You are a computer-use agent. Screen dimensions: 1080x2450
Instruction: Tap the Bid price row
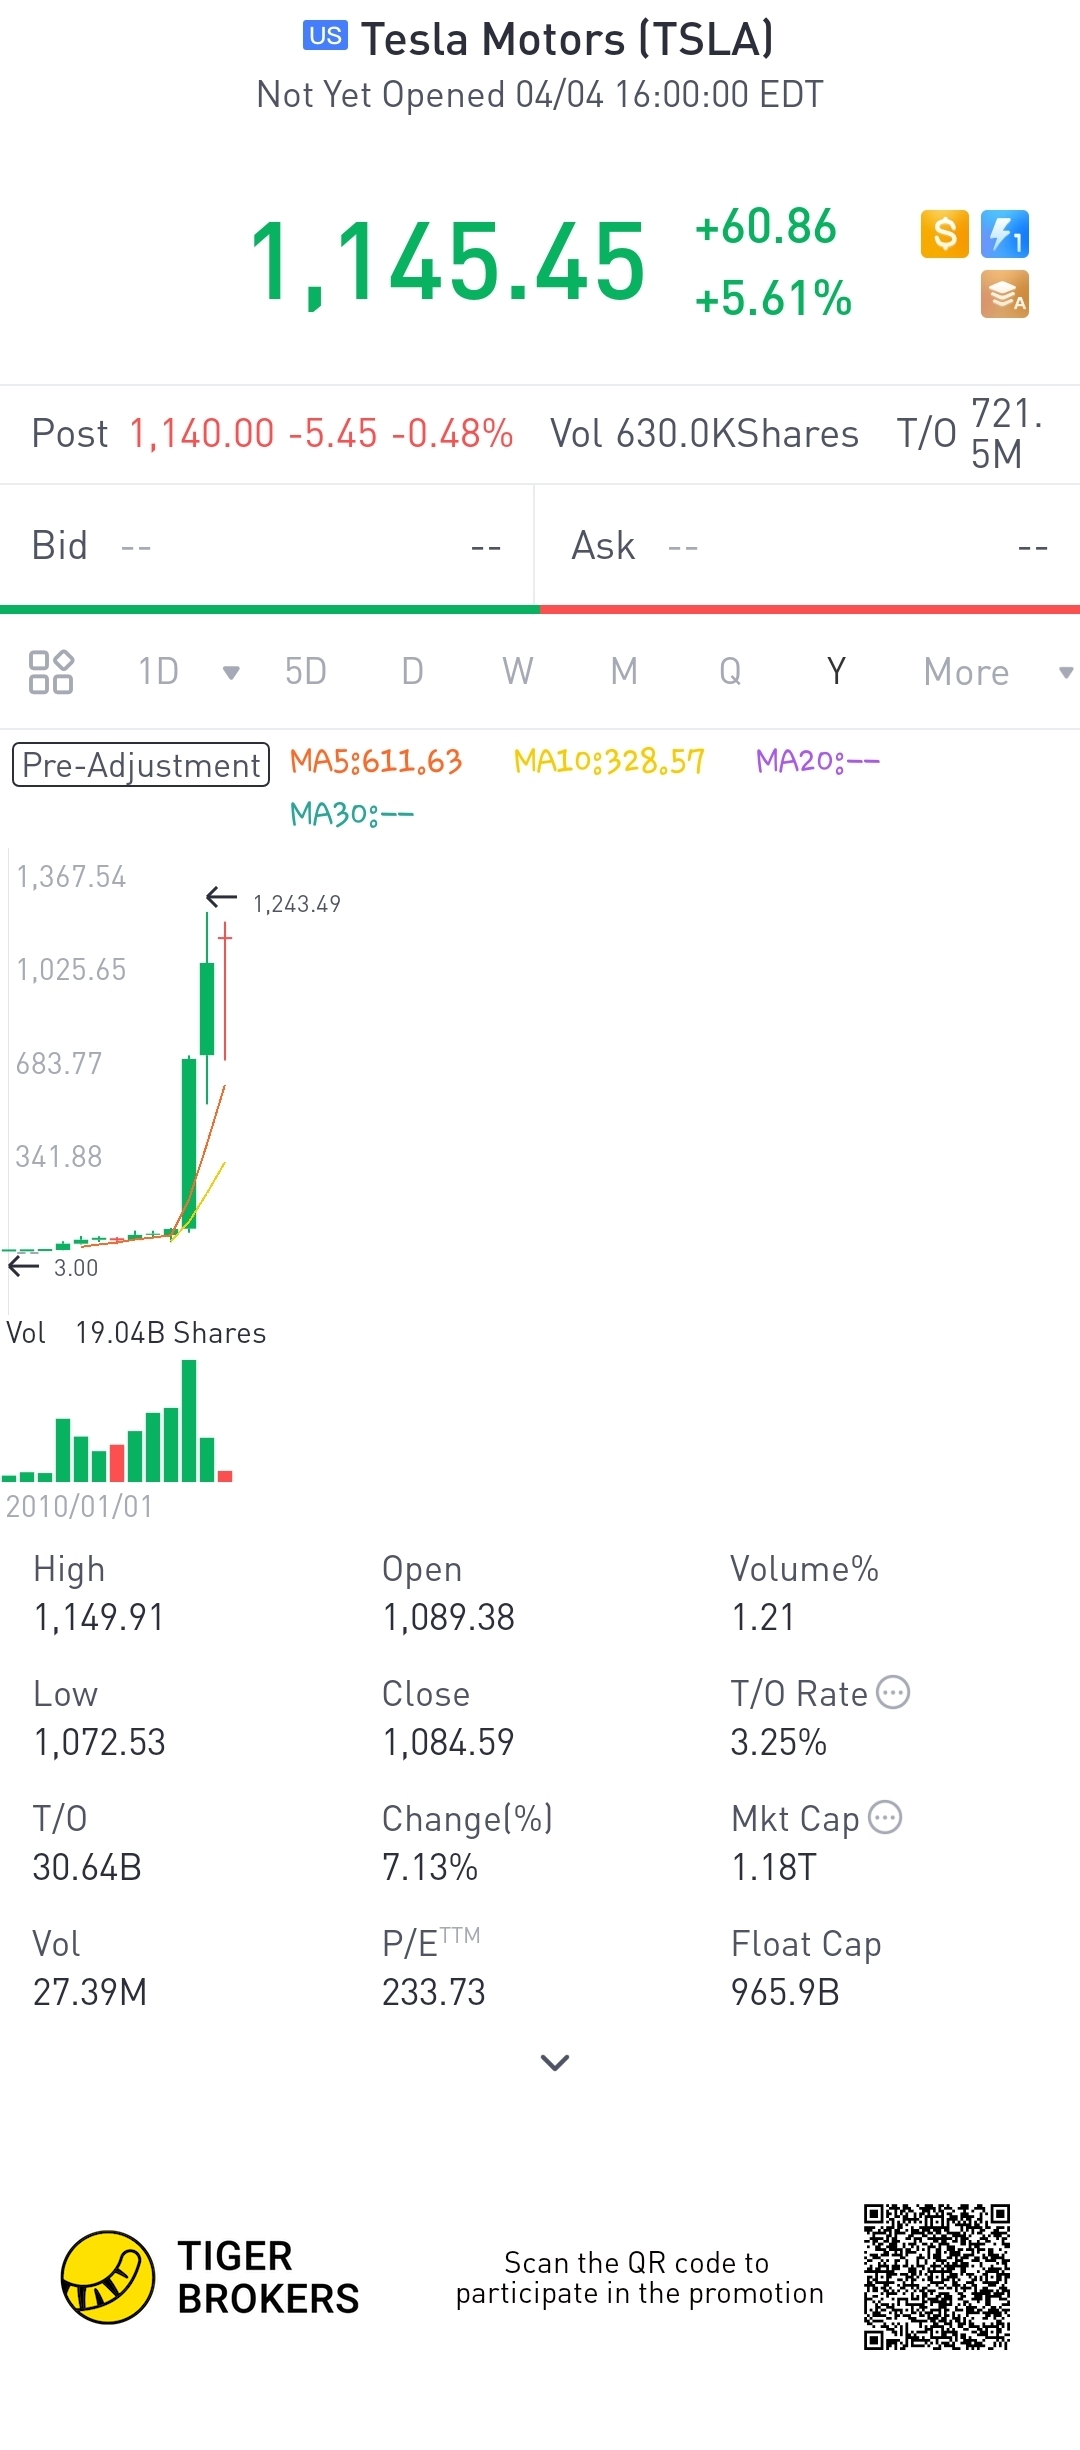pos(267,546)
